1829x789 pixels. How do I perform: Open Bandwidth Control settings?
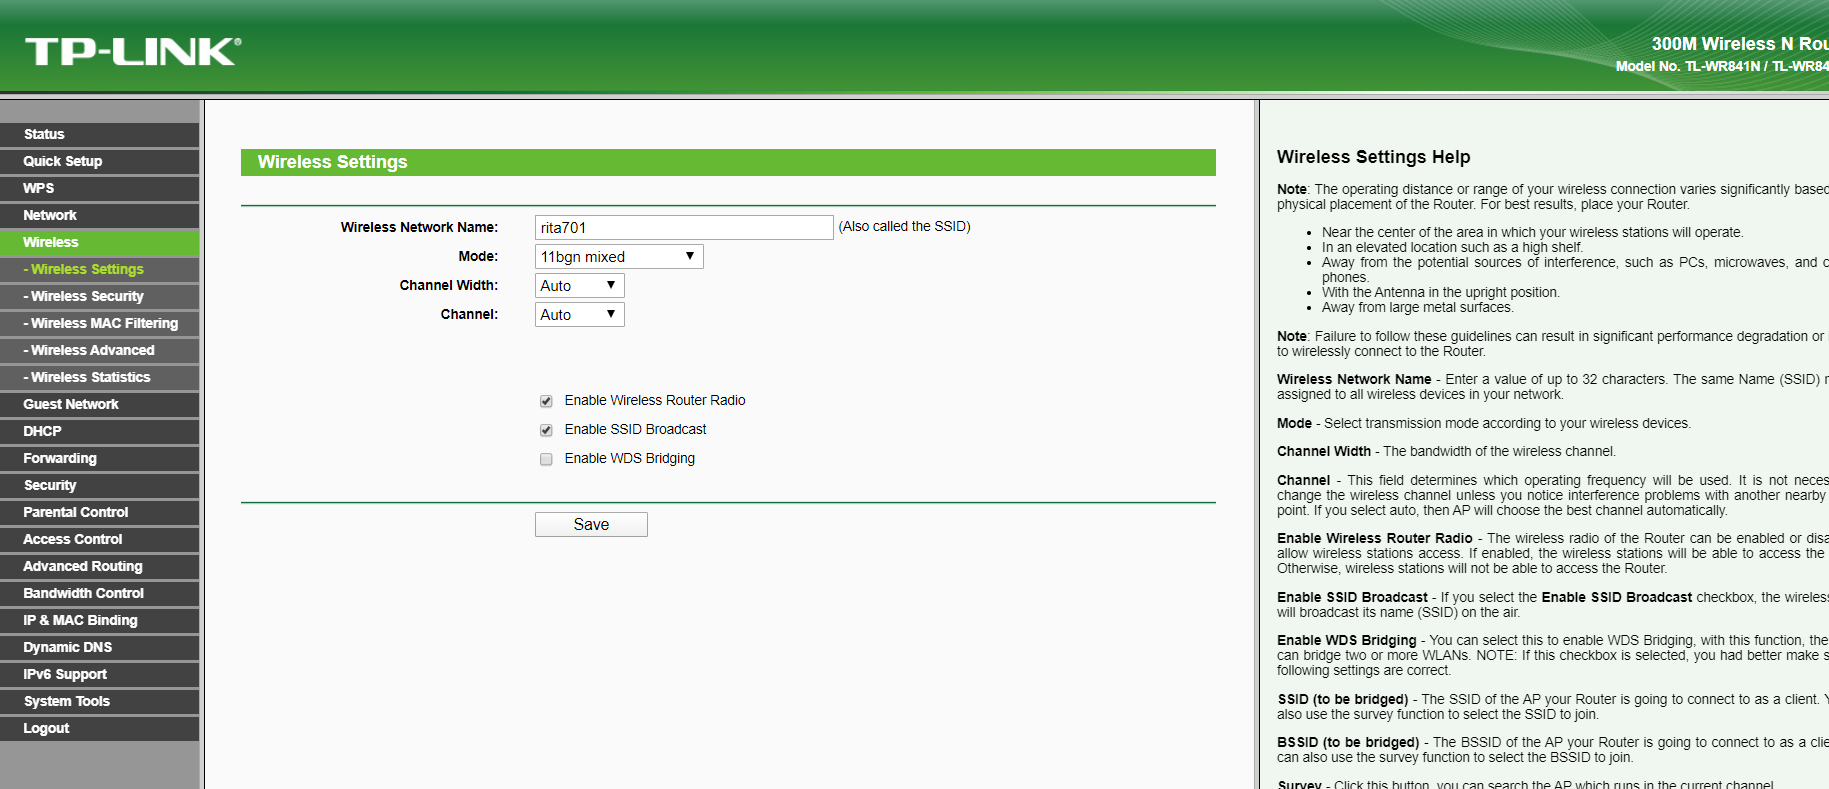point(100,593)
